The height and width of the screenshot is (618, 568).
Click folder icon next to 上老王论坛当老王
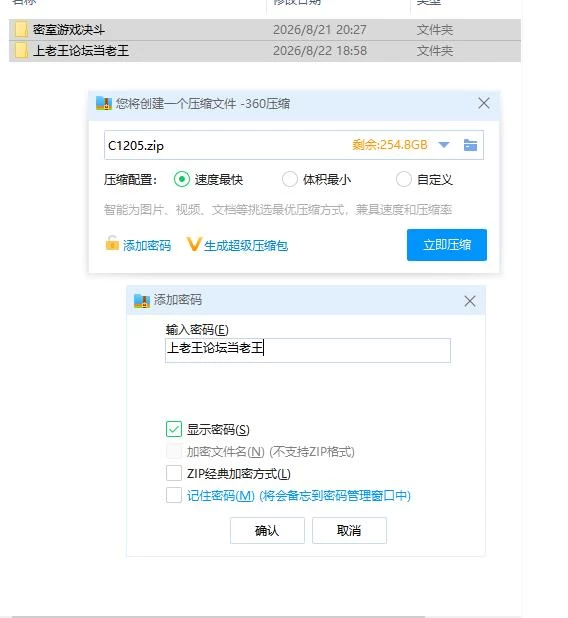[x=21, y=51]
